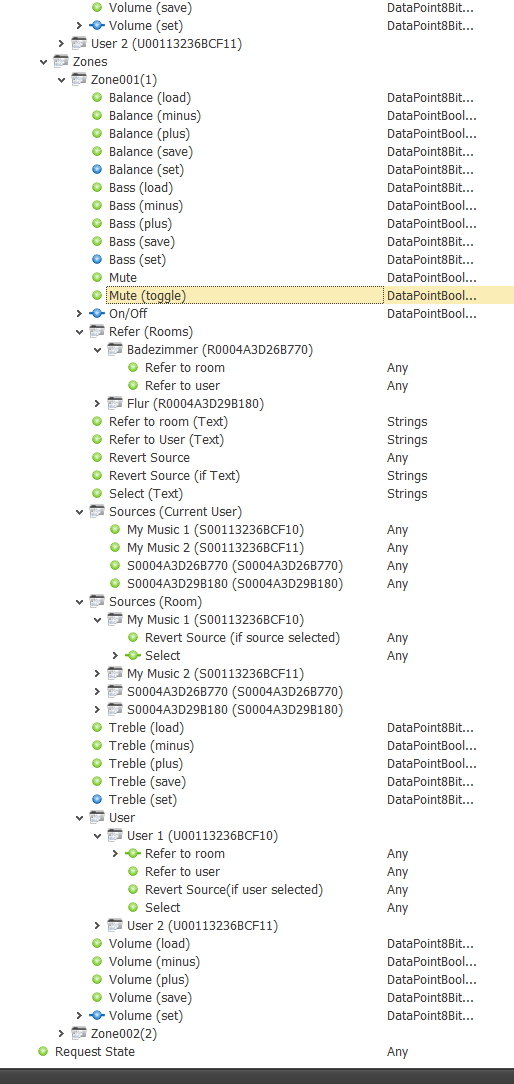The height and width of the screenshot is (1084, 514).
Task: Expand the Zone002(2) node
Action: coord(62,1033)
